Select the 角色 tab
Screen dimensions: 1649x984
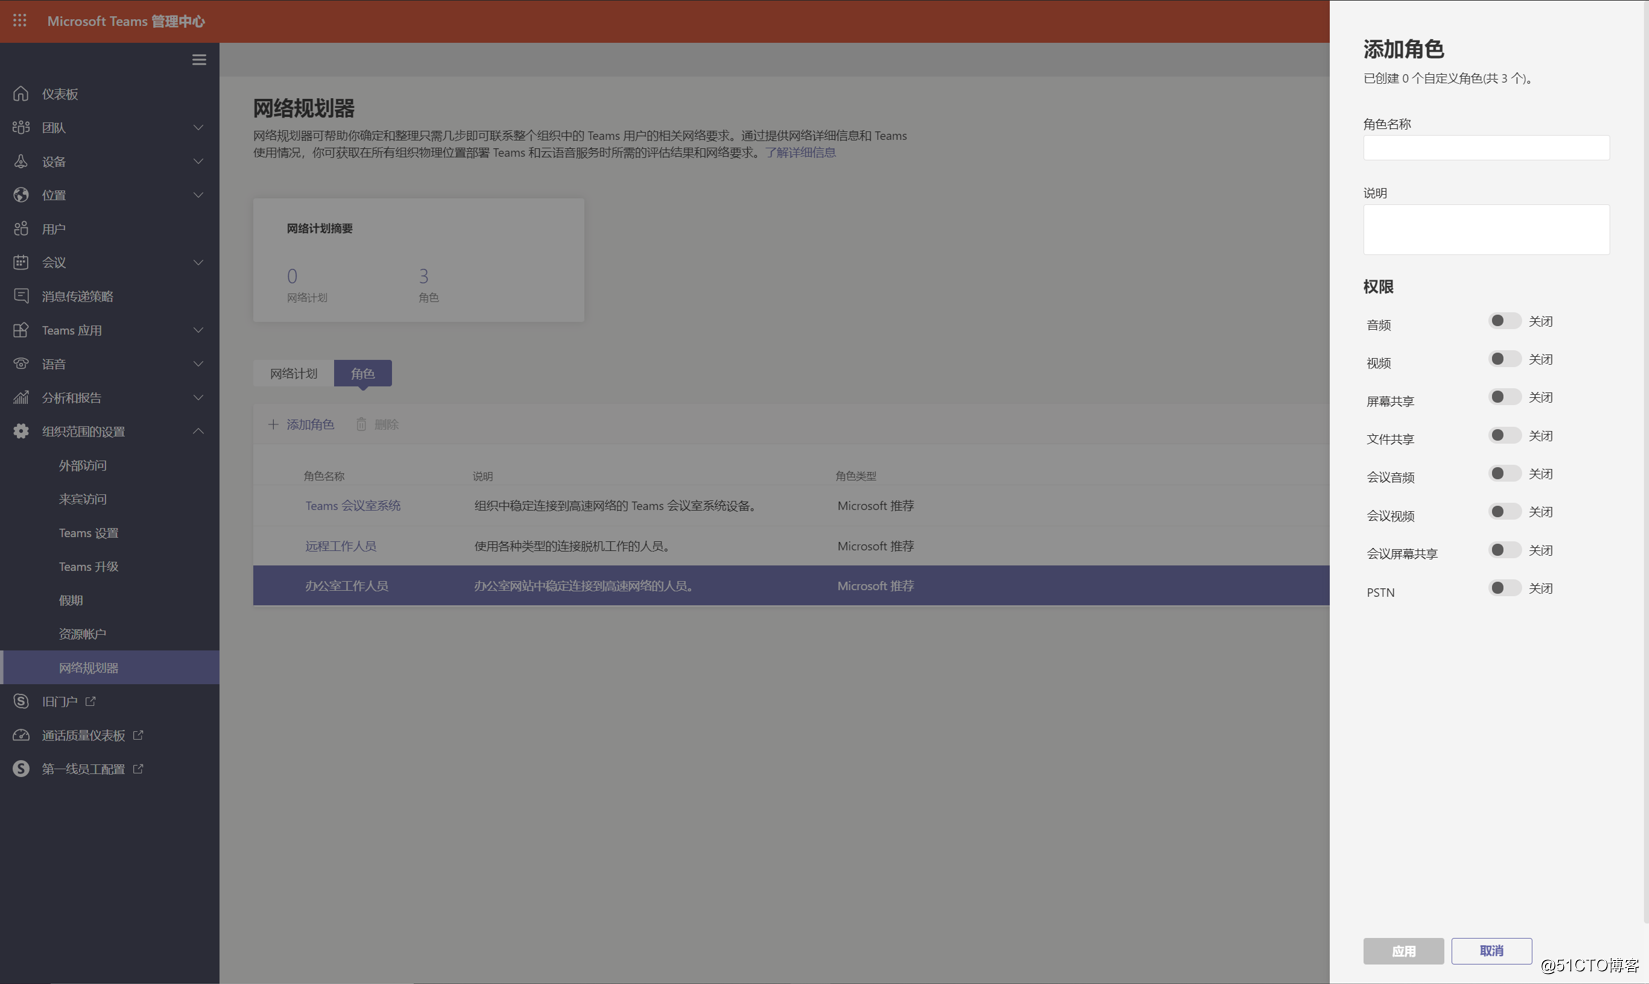click(363, 373)
